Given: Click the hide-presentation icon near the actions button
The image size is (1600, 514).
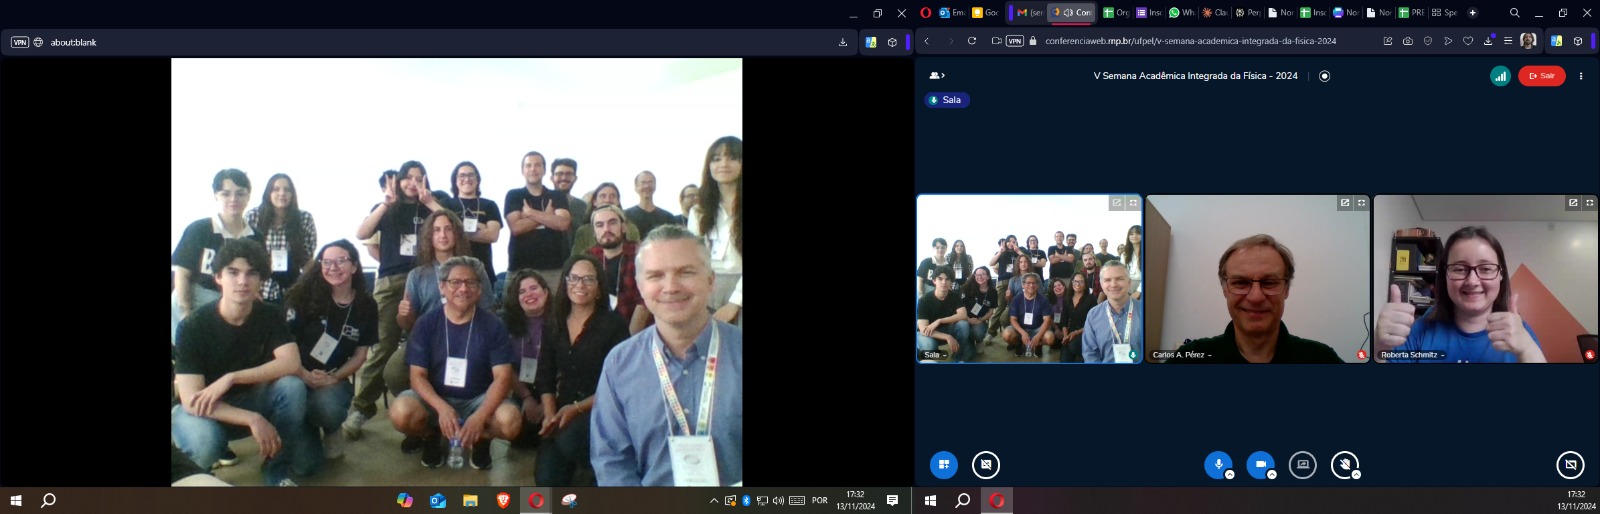Looking at the screenshot, I should pyautogui.click(x=986, y=465).
